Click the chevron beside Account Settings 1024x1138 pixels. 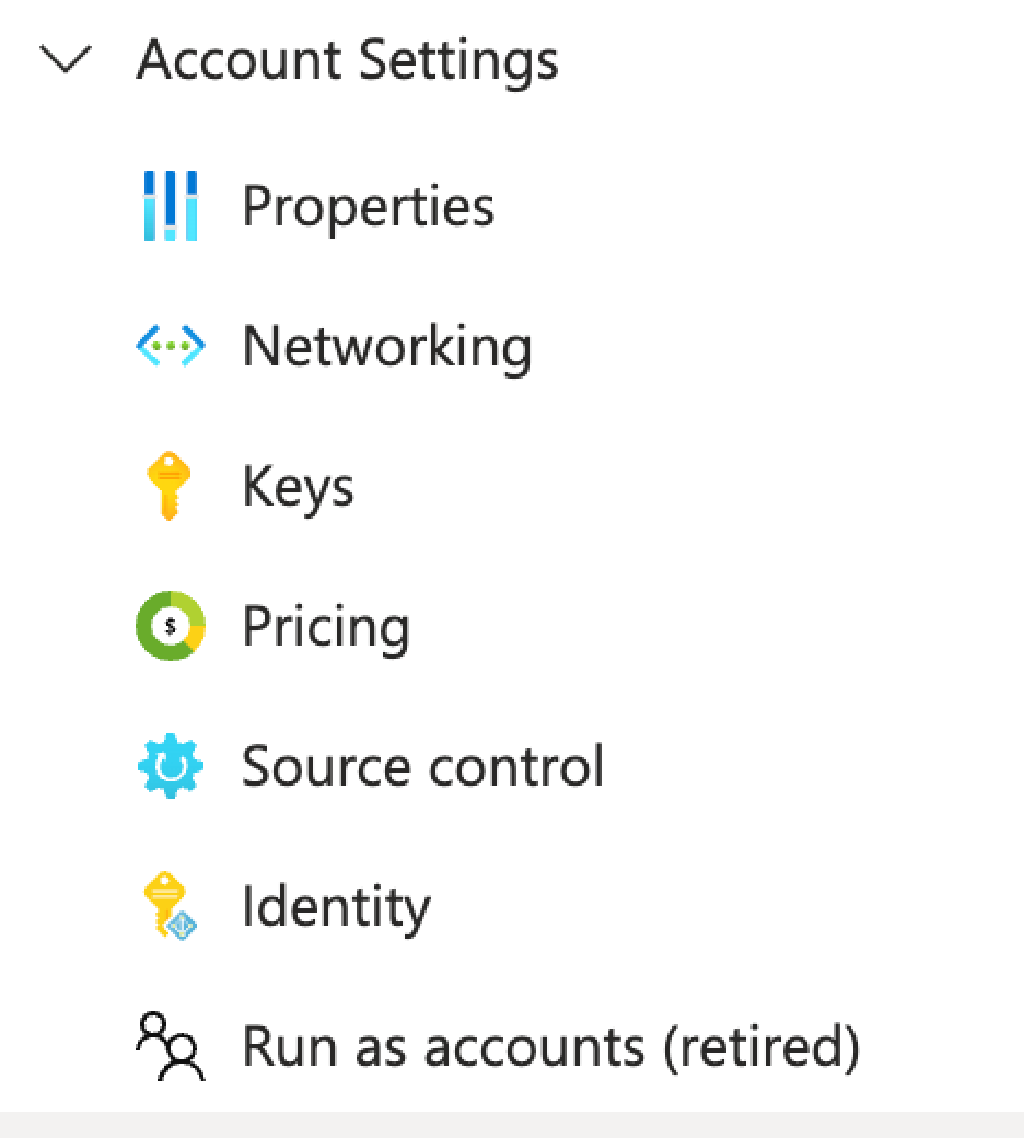[x=65, y=60]
